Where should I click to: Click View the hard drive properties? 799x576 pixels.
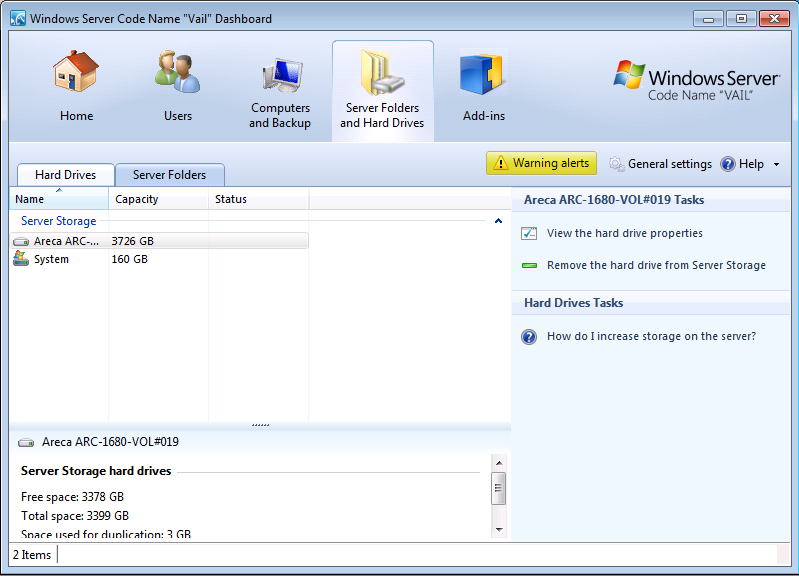(x=624, y=233)
